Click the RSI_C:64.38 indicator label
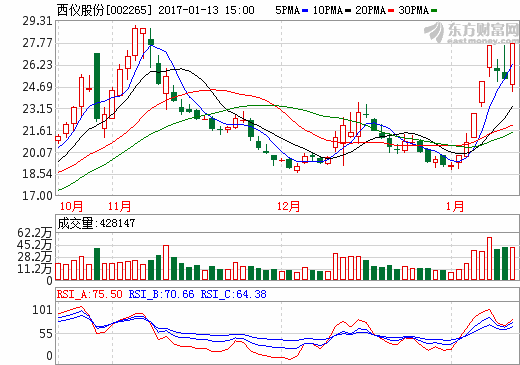This screenshot has width=520, height=365. click(x=233, y=294)
